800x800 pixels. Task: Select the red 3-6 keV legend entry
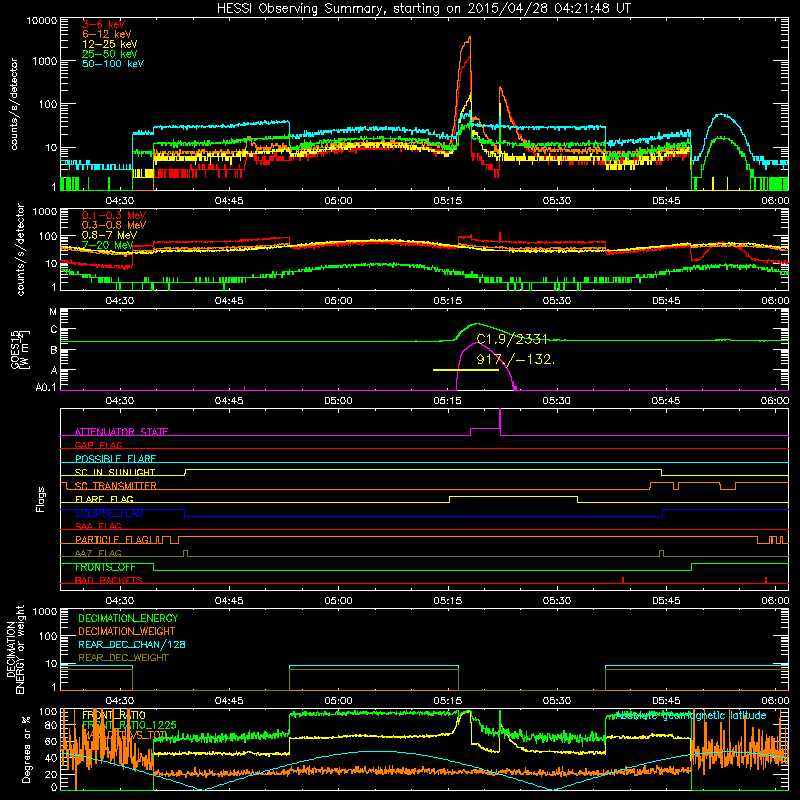103,24
